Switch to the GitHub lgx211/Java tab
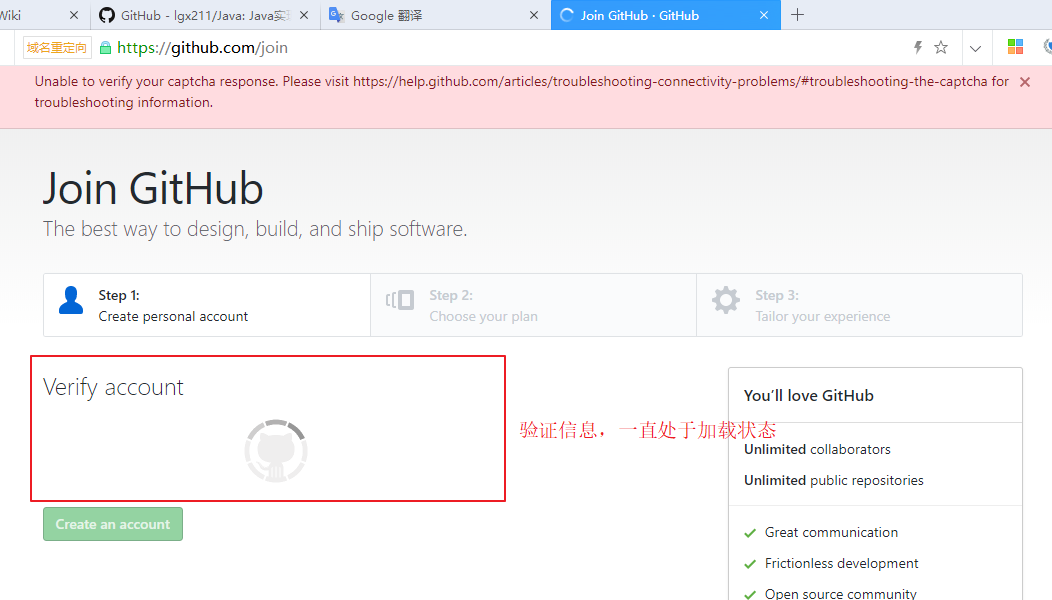 tap(204, 15)
